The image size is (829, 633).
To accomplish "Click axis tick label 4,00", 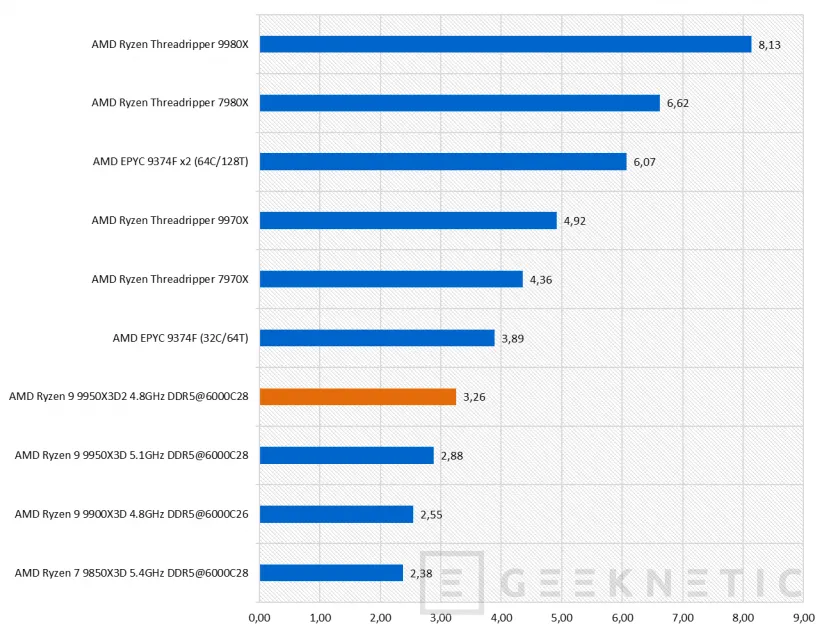I will tap(501, 618).
